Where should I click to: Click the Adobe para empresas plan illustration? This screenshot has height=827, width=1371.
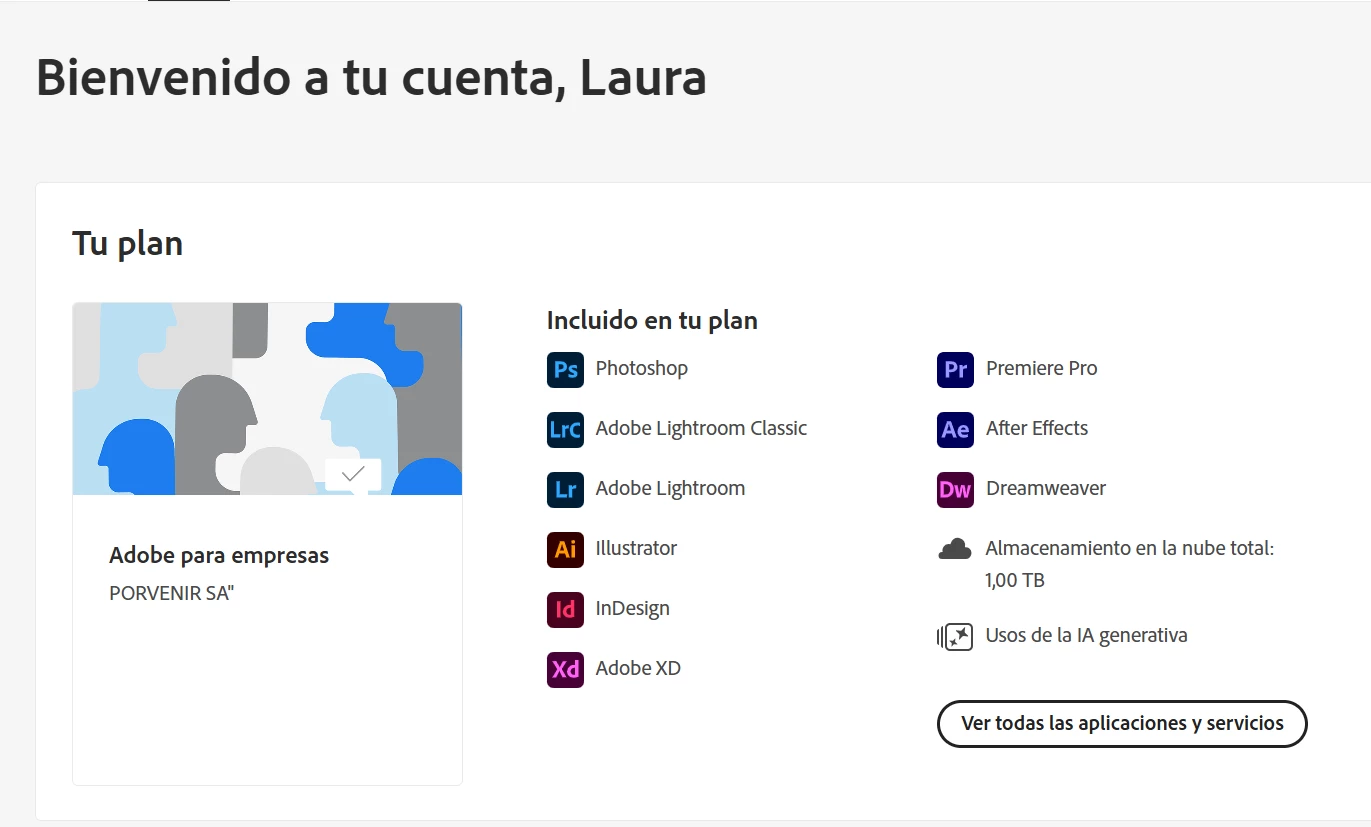(267, 399)
